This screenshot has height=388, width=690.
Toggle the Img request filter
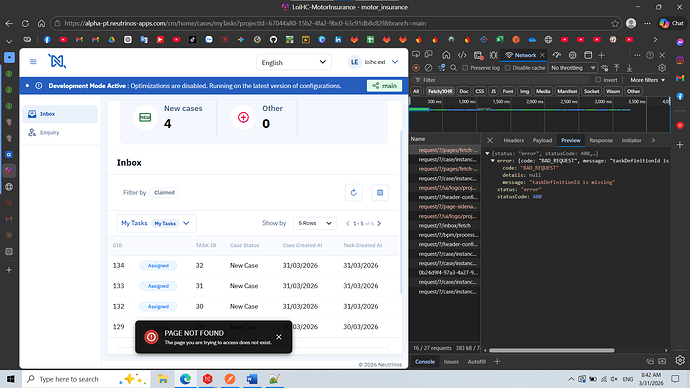click(524, 91)
